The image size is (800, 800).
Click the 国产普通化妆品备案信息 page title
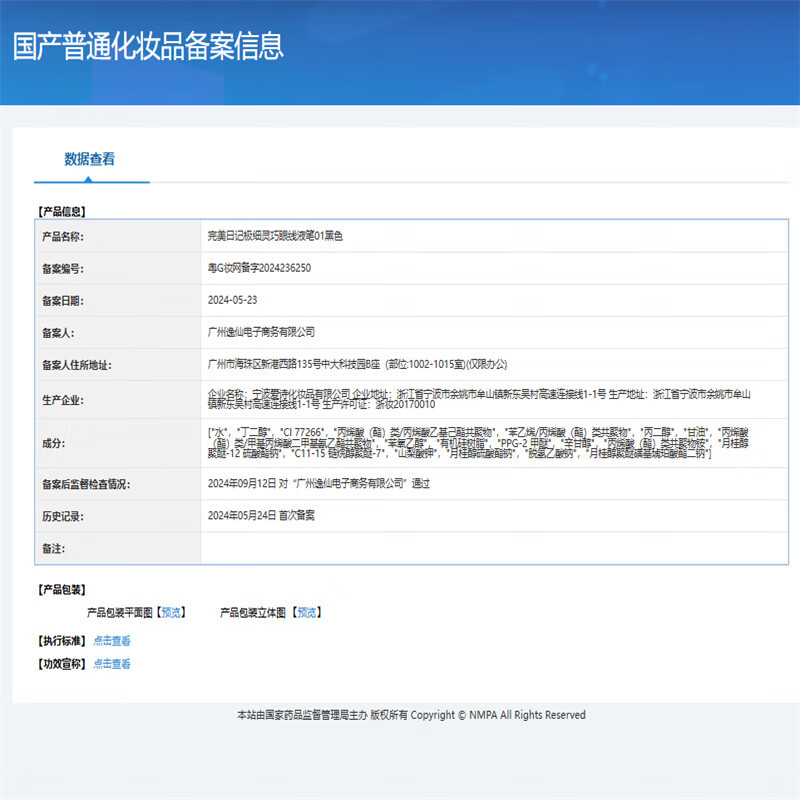[x=148, y=46]
